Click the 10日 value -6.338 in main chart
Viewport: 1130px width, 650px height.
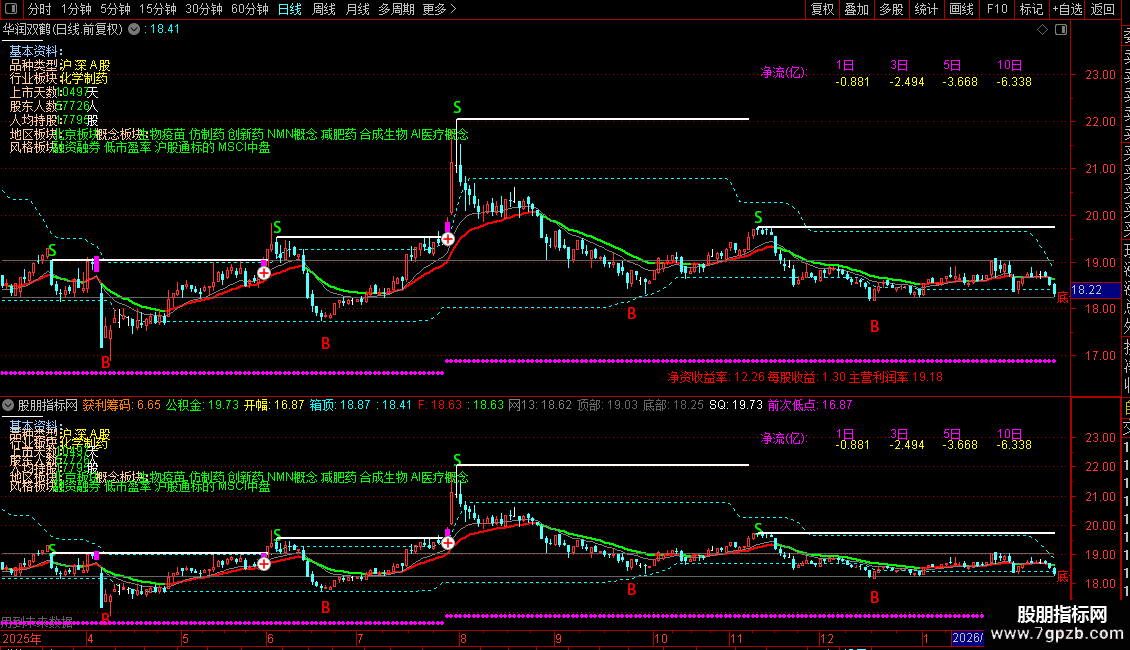click(1014, 81)
